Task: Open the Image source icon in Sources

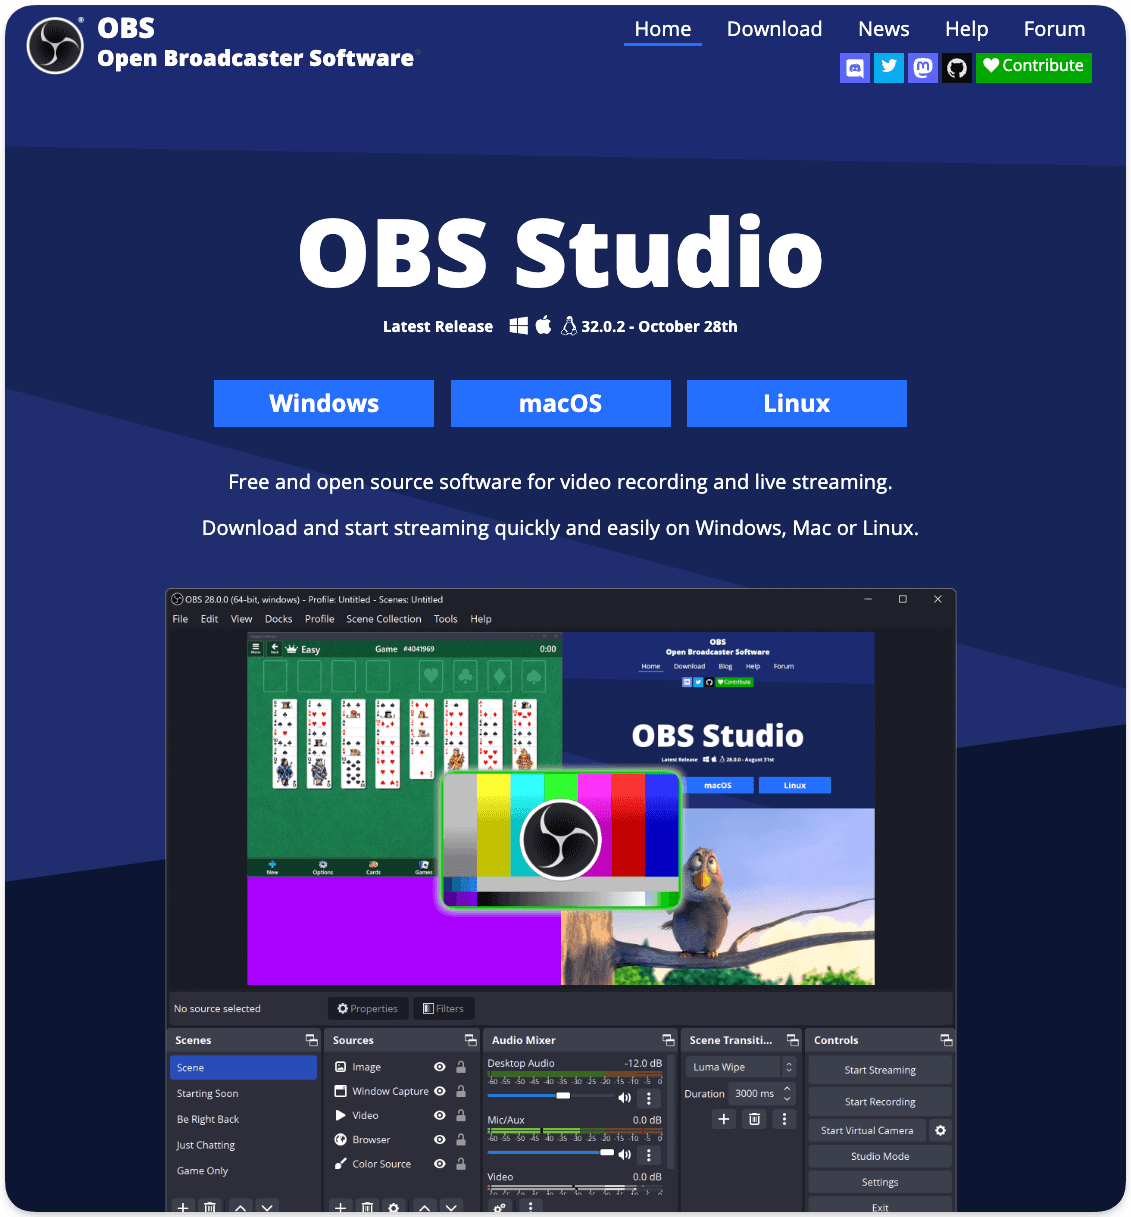Action: click(x=340, y=1067)
